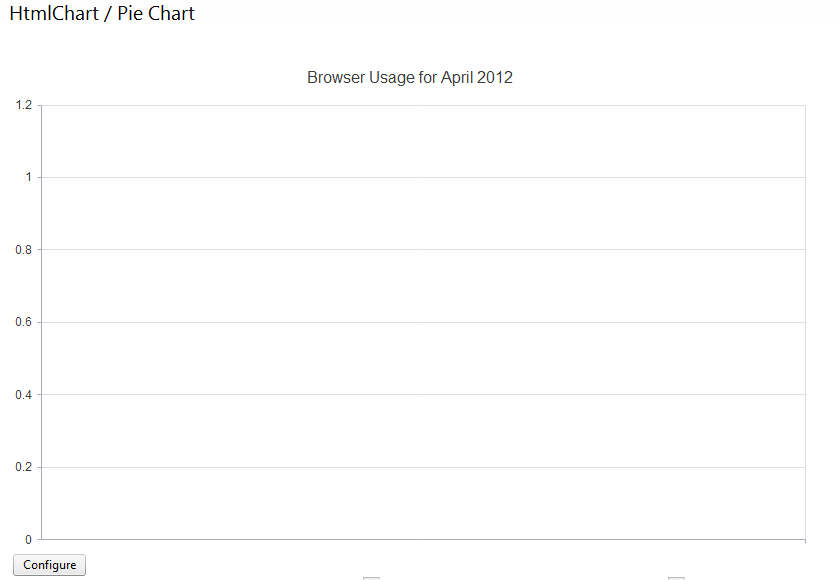
Task: Click the 0.6 y-axis label
Action: [x=24, y=322]
